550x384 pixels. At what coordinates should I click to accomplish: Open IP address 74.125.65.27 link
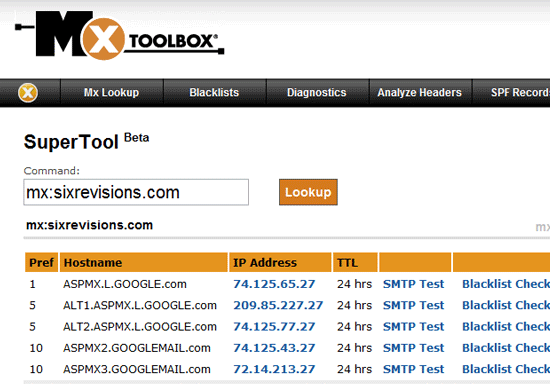pos(274,284)
